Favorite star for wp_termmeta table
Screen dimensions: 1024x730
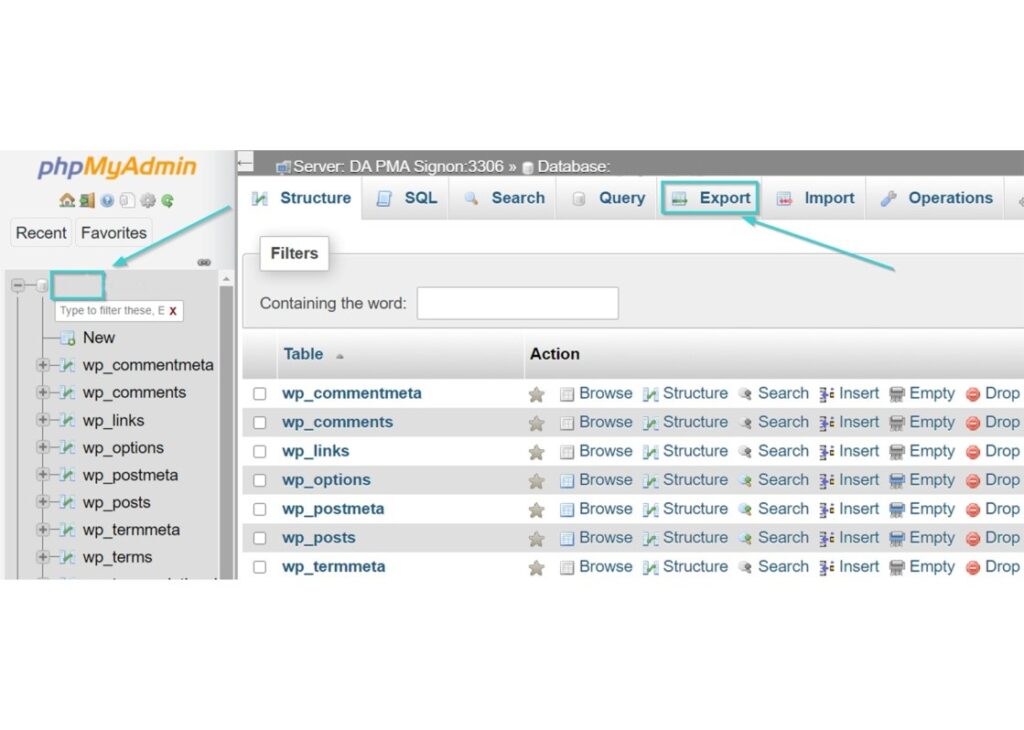[x=536, y=567]
